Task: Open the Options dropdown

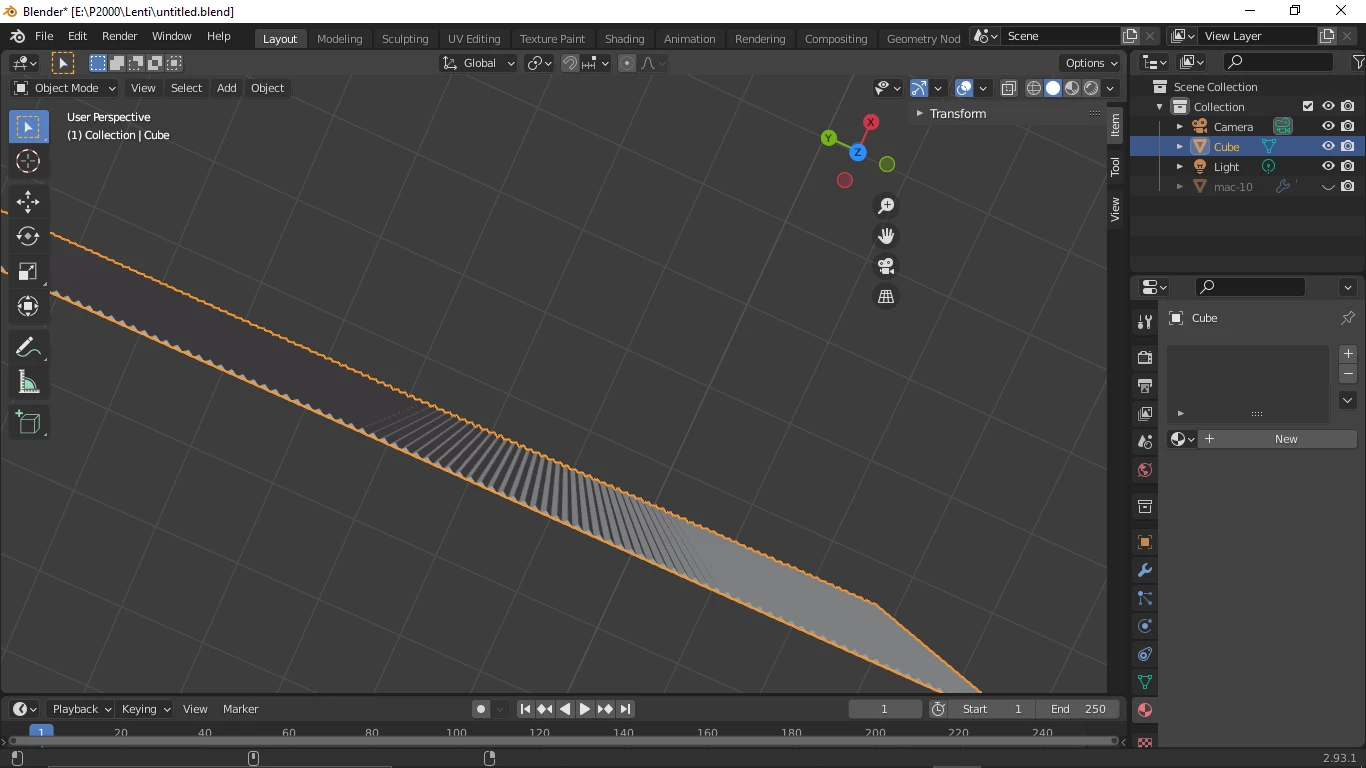Action: 1091,63
